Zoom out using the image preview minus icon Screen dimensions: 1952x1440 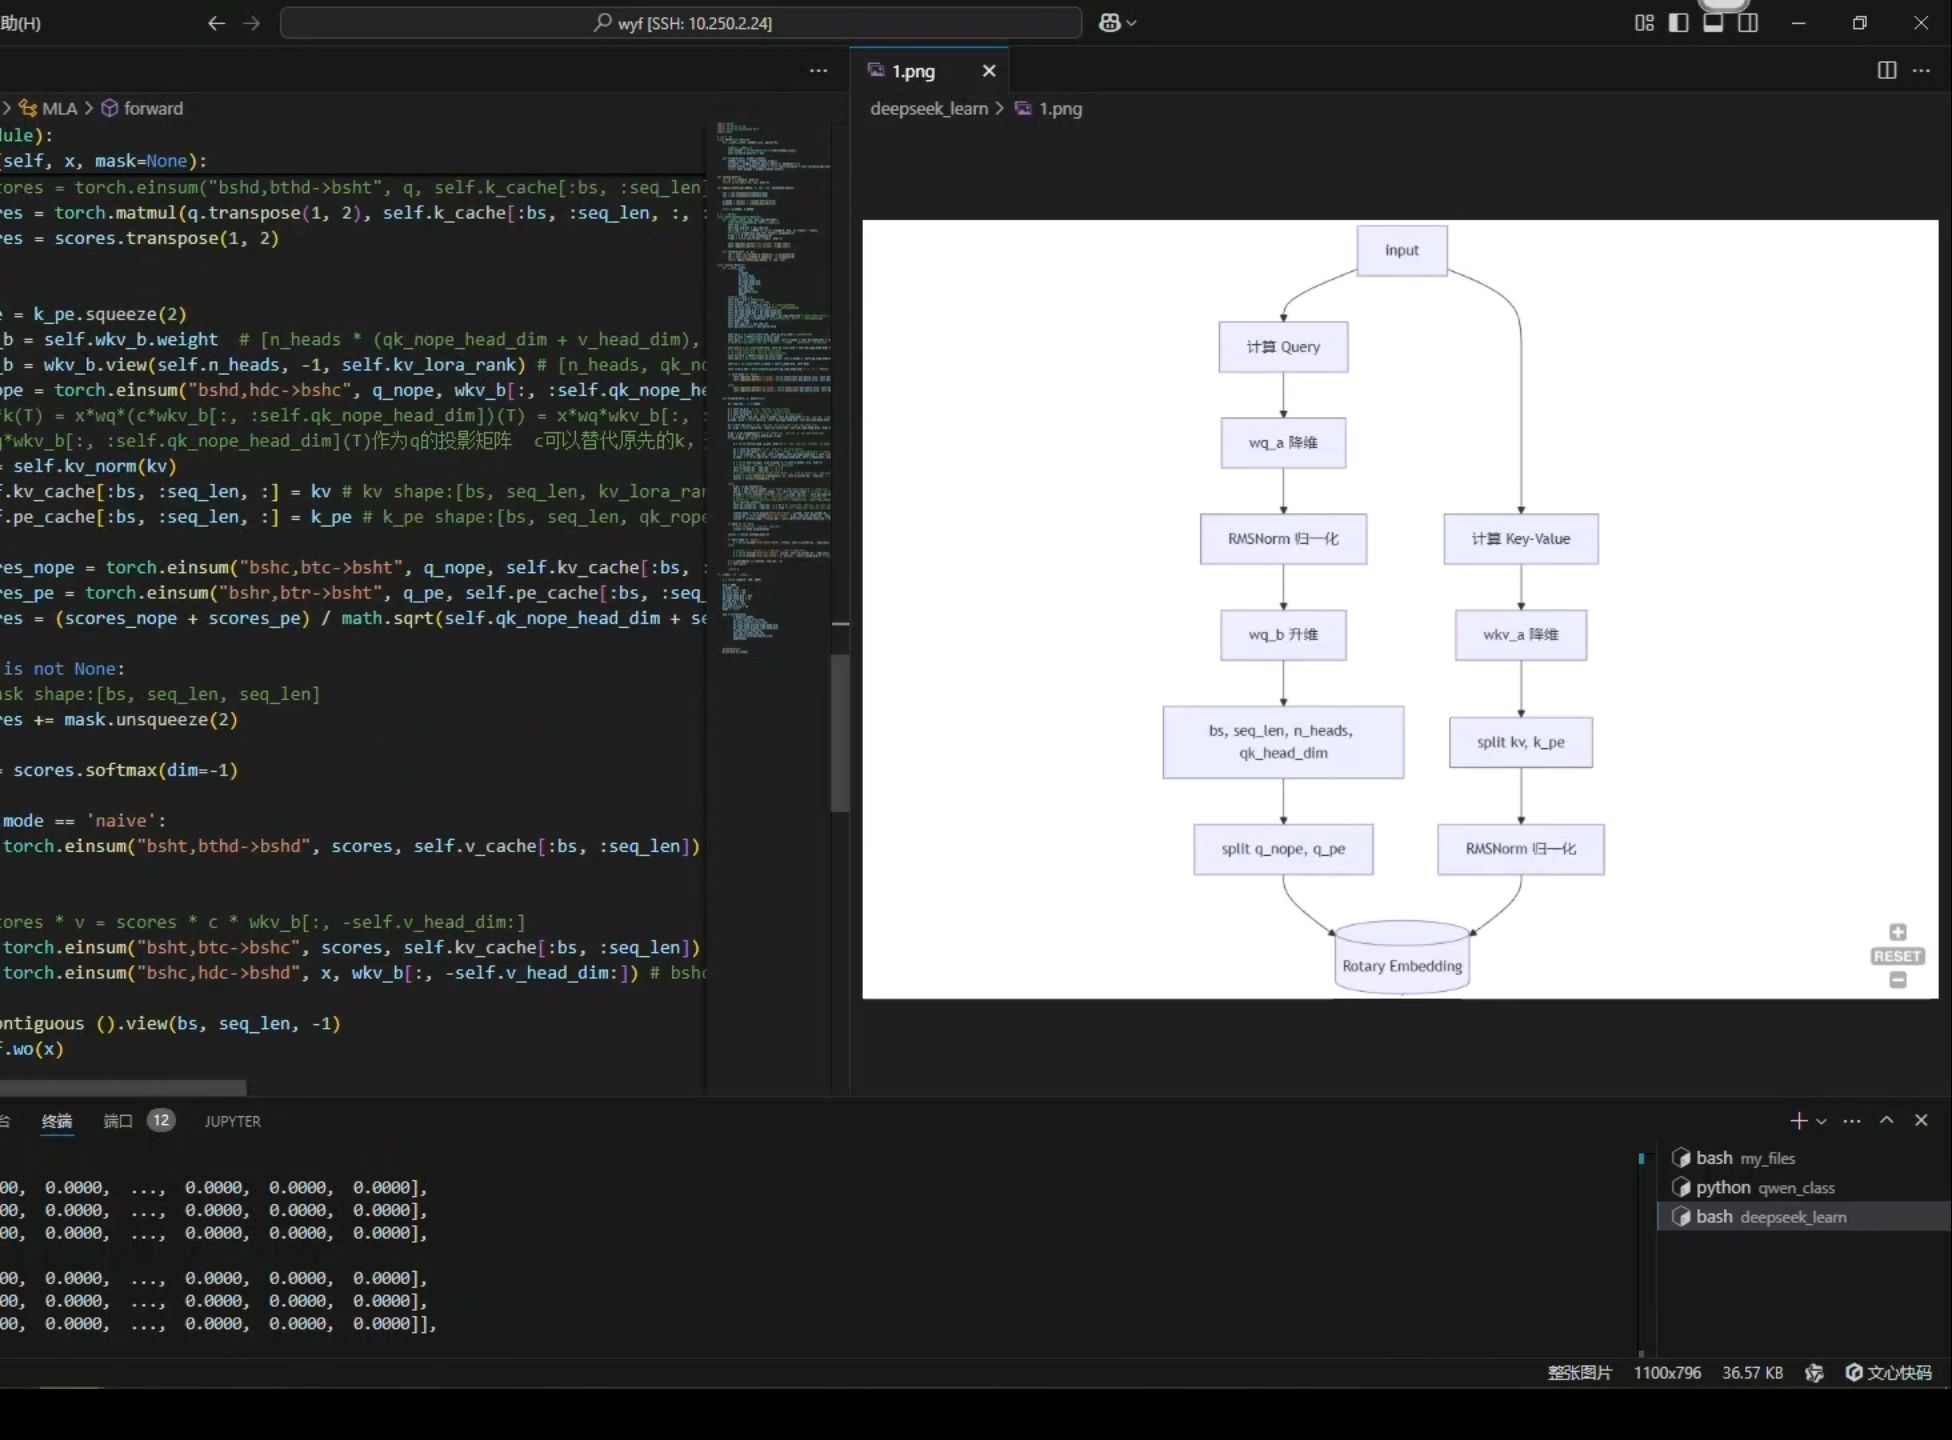pos(1897,981)
